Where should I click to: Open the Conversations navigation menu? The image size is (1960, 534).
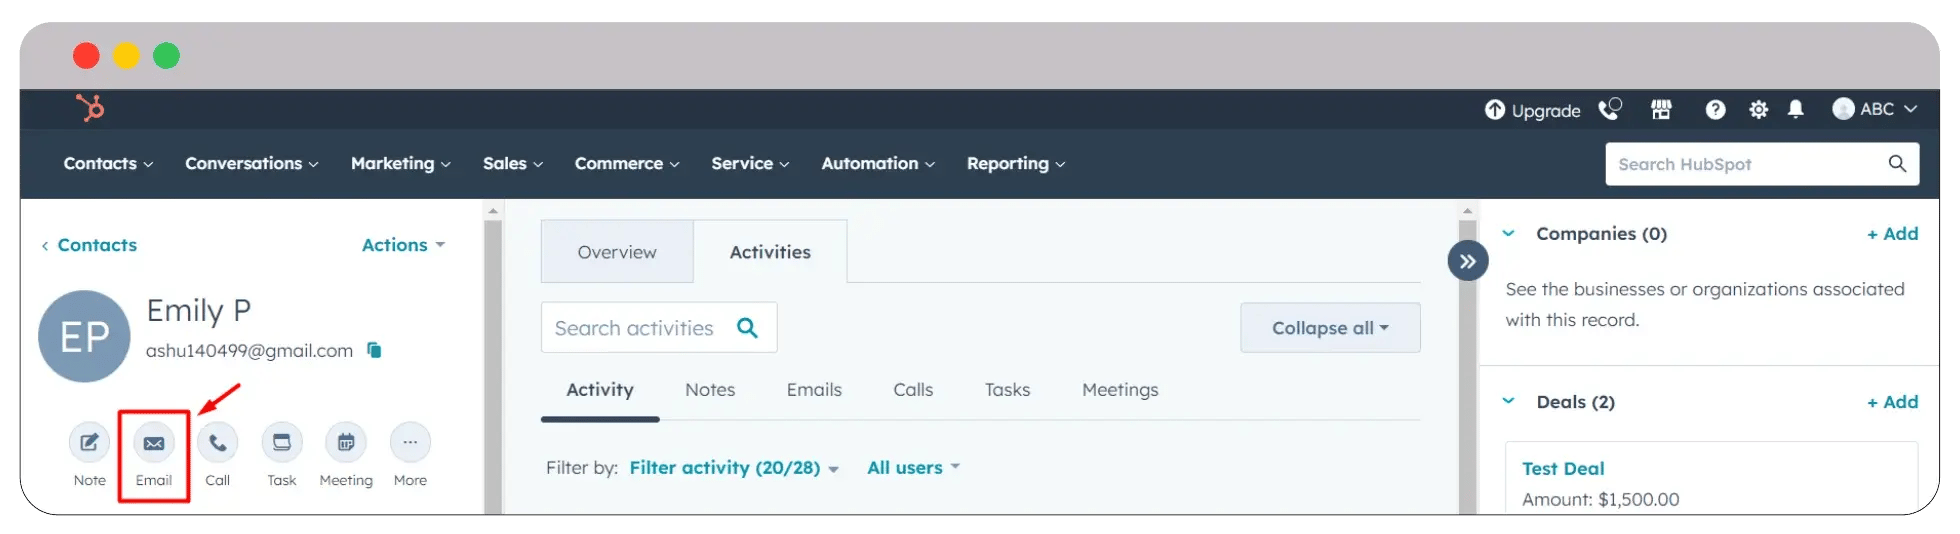pos(251,163)
